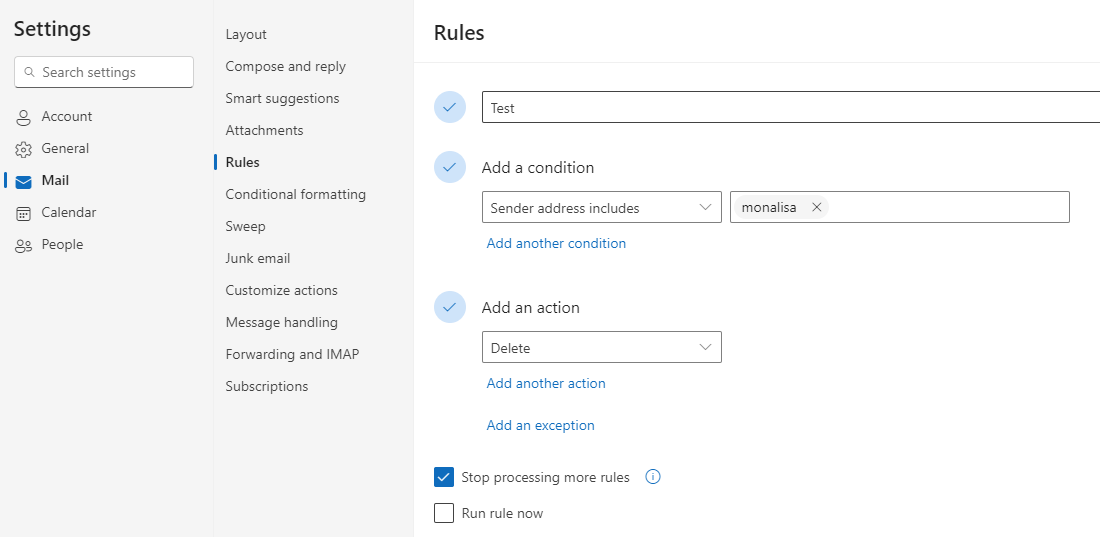
Task: Click the General gear icon
Action: click(23, 149)
